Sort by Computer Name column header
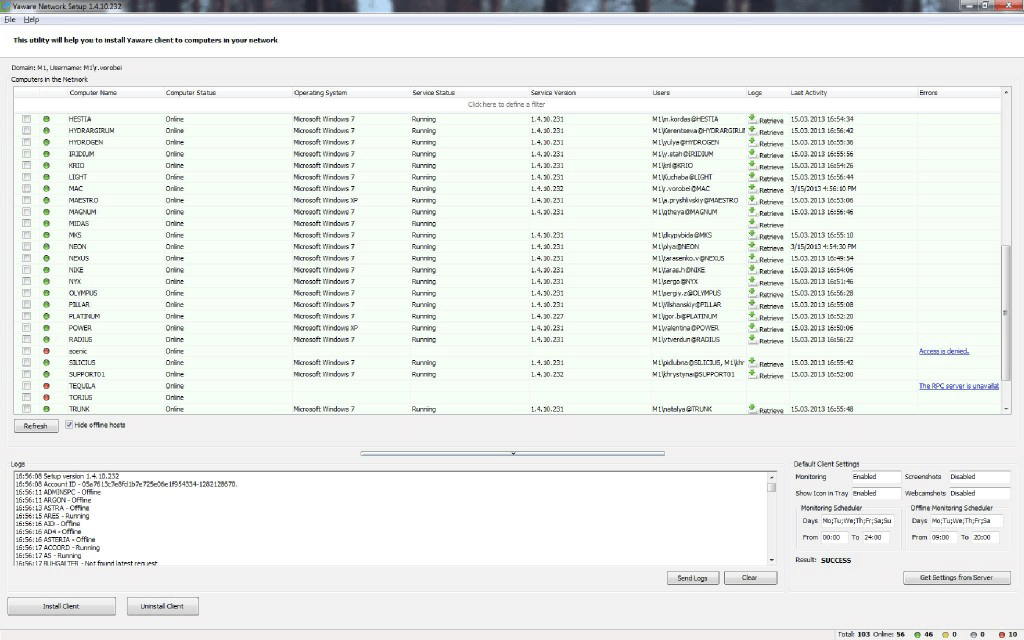Image resolution: width=1024 pixels, height=640 pixels. (x=93, y=93)
